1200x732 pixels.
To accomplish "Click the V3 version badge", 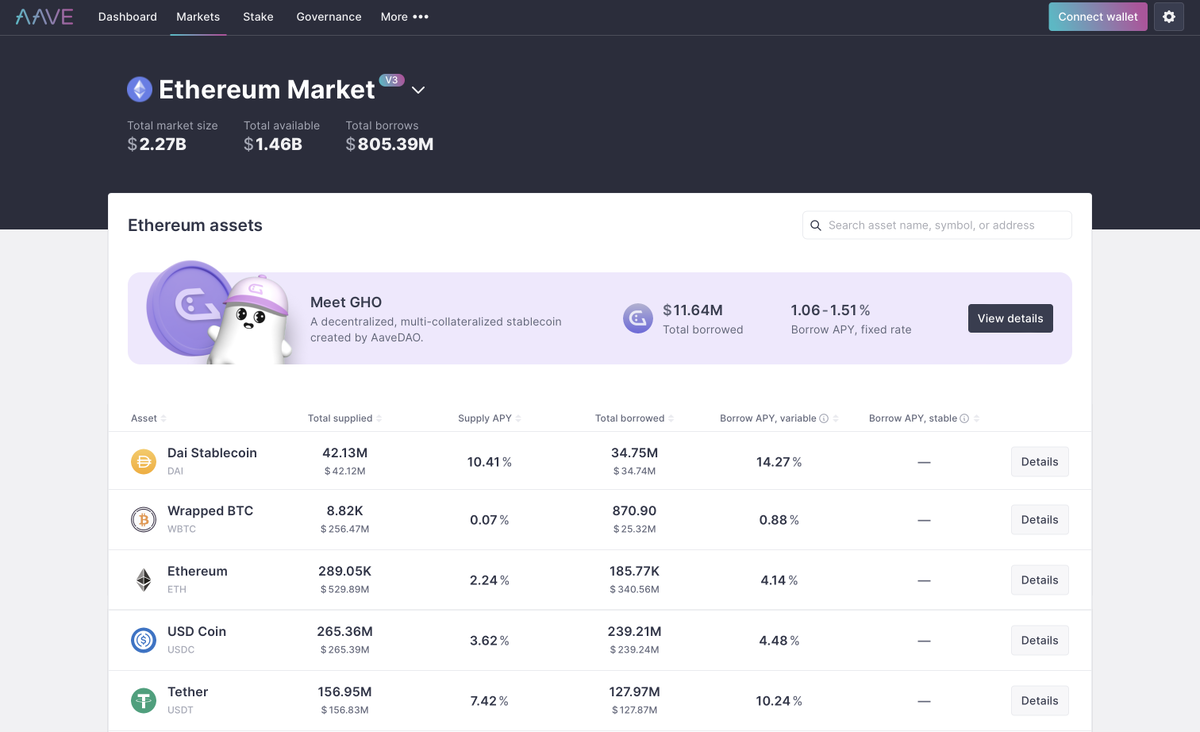I will pos(392,80).
